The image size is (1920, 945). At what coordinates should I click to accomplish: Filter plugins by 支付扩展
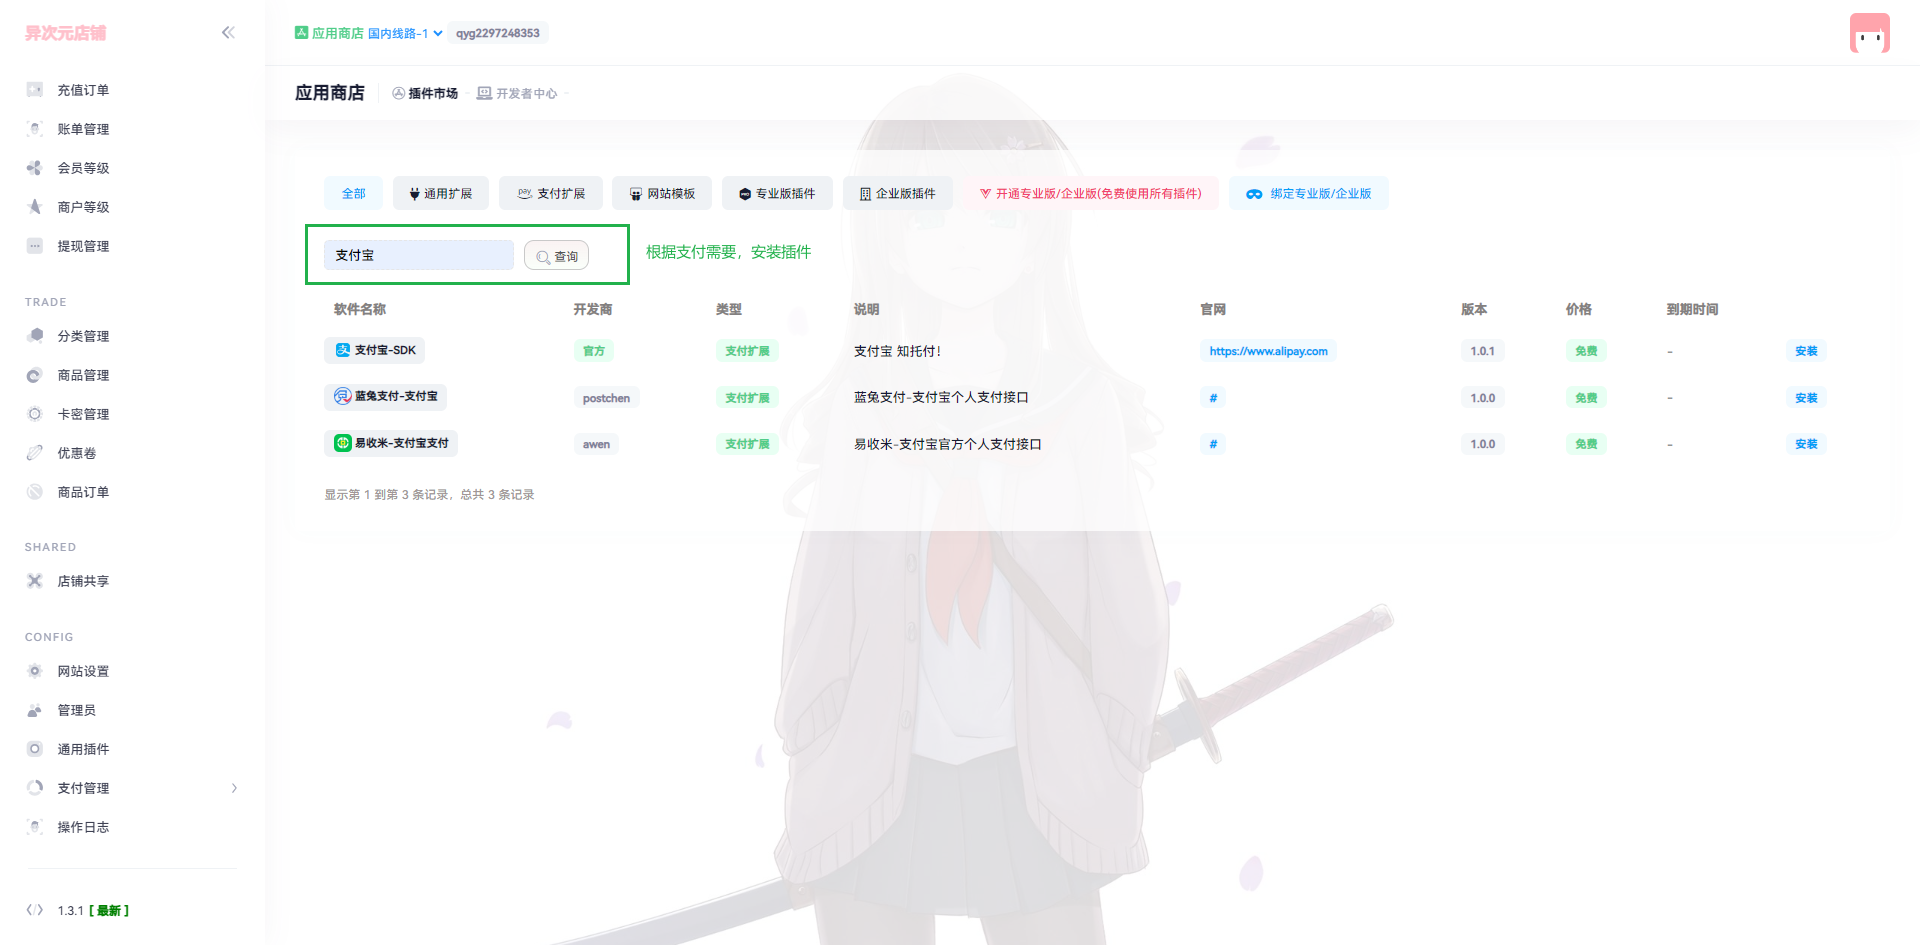point(551,194)
